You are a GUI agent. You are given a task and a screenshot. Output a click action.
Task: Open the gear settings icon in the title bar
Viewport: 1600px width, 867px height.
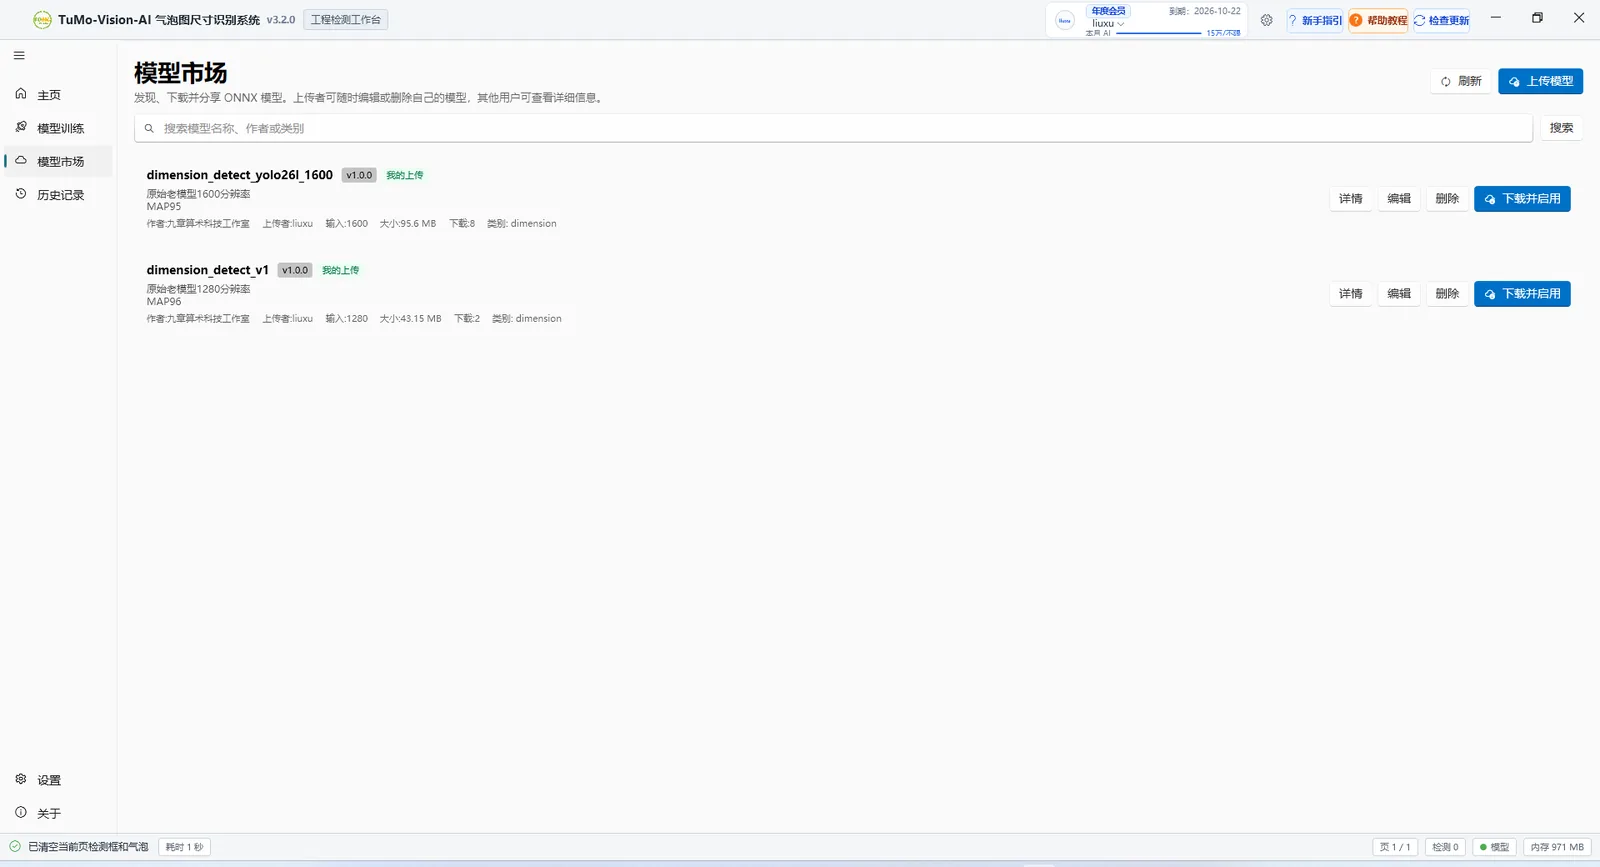(1267, 20)
